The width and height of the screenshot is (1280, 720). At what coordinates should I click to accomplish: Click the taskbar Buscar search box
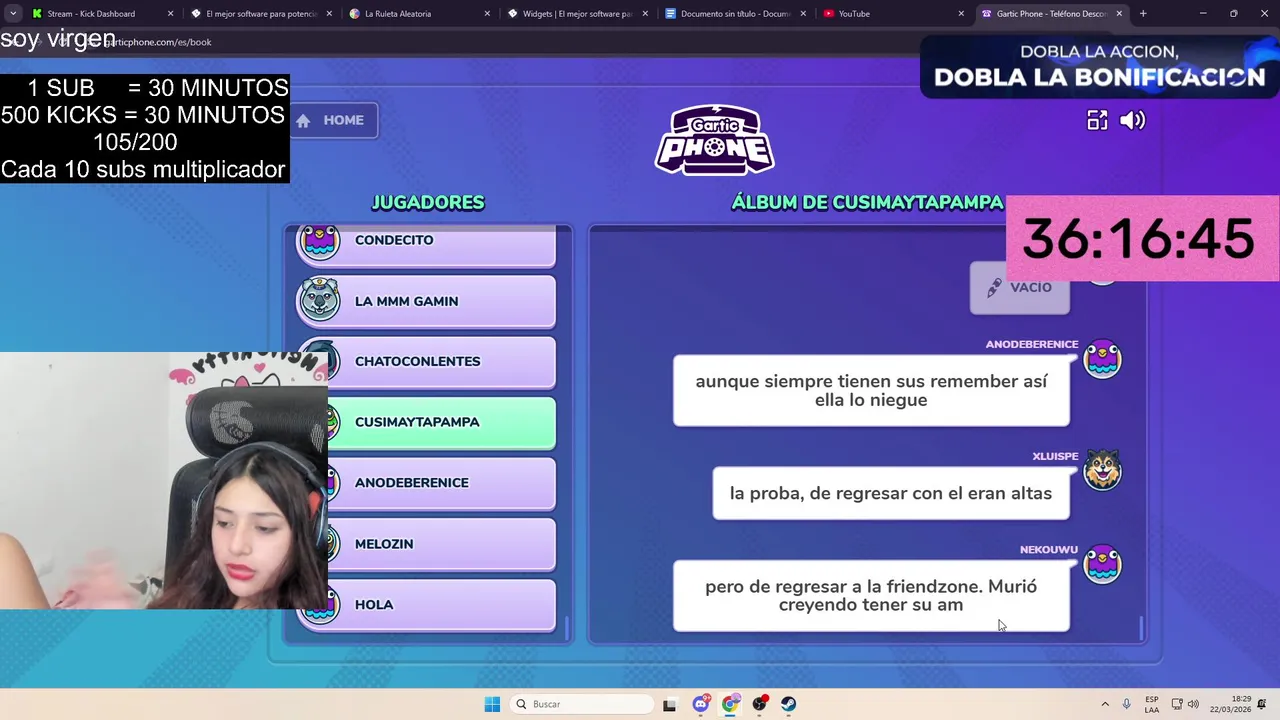pos(580,704)
